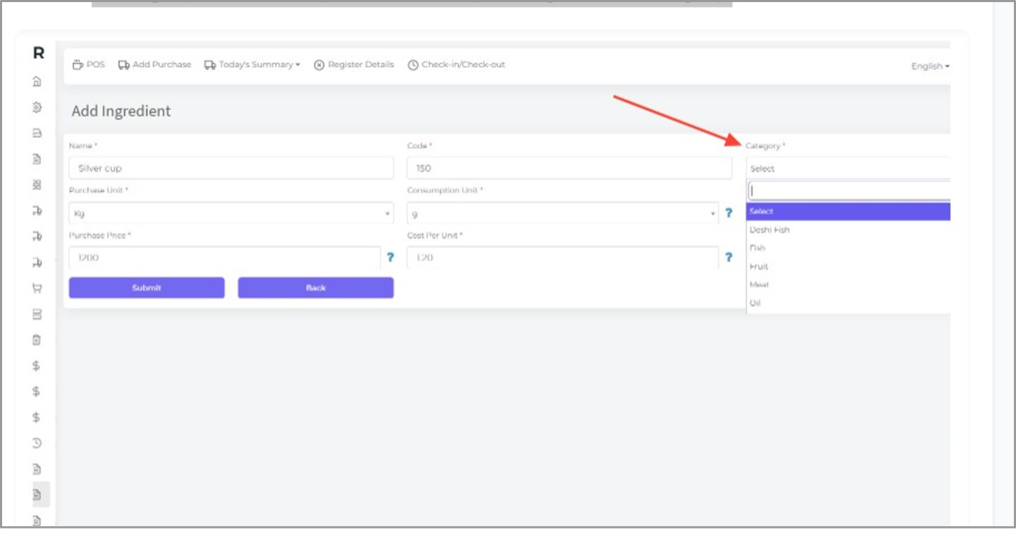The height and width of the screenshot is (541, 1024).
Task: Choose Meat from category list
Action: point(848,285)
